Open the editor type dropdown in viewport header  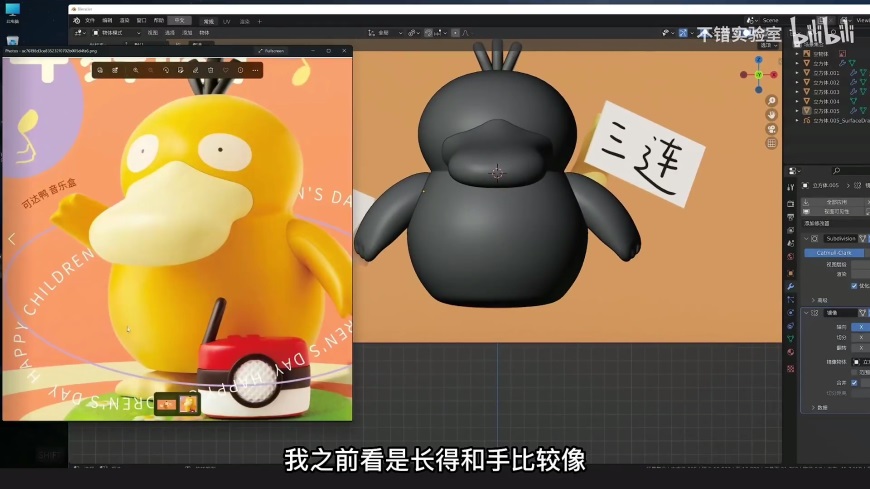(x=80, y=33)
